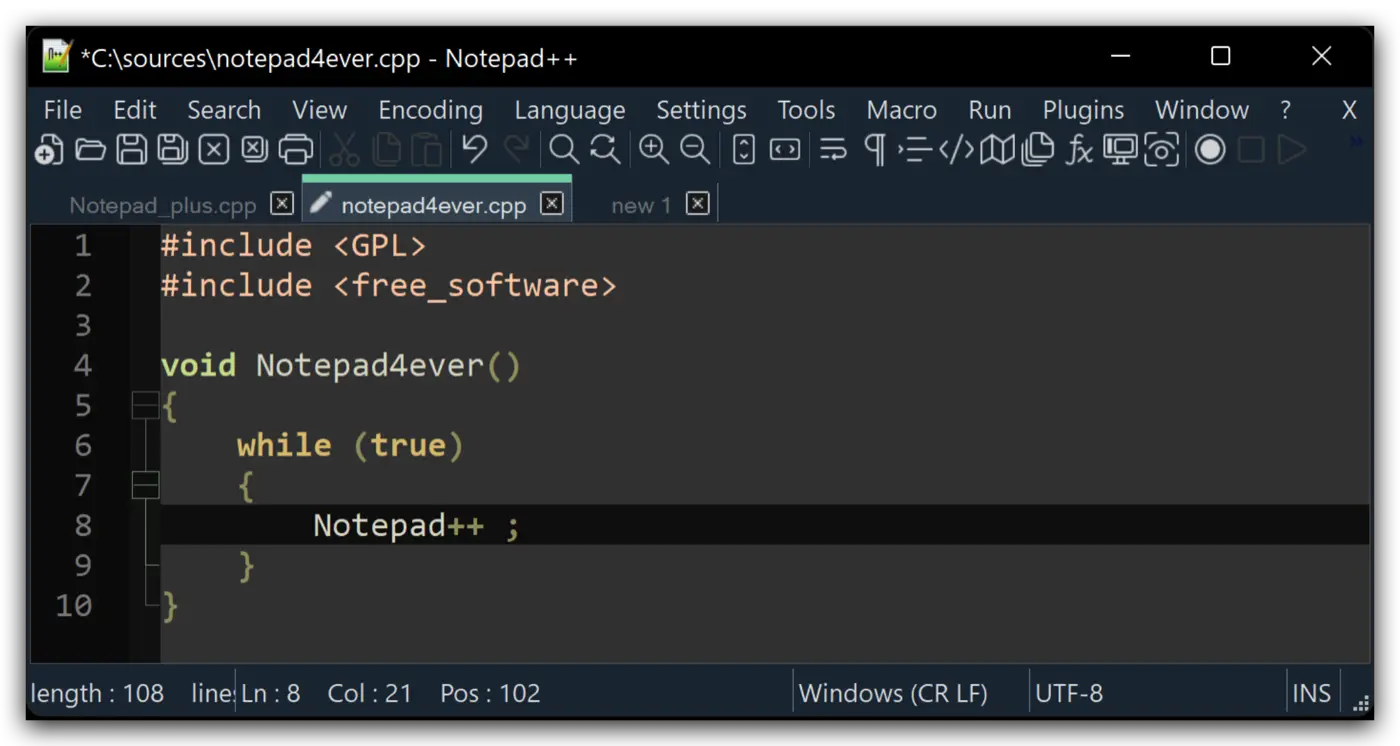Image resolution: width=1400 pixels, height=746 pixels.
Task: Collapse the while block fold on line 7
Action: pos(145,485)
